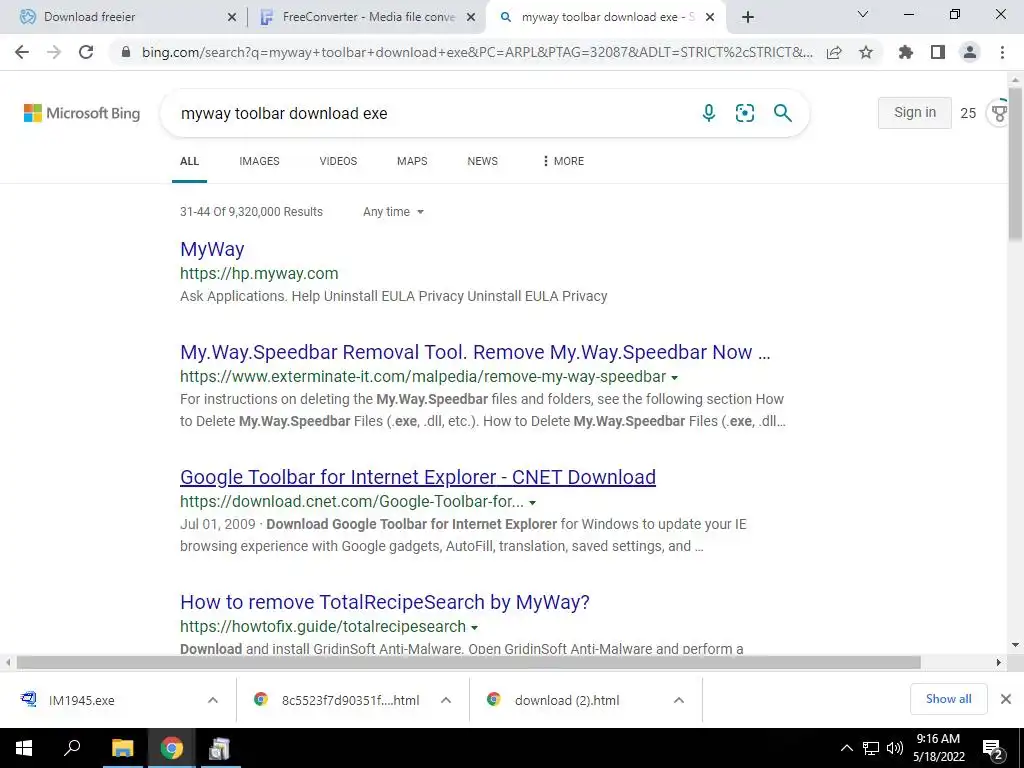The width and height of the screenshot is (1024, 768).
Task: Expand options for download (2).html
Action: [x=679, y=700]
